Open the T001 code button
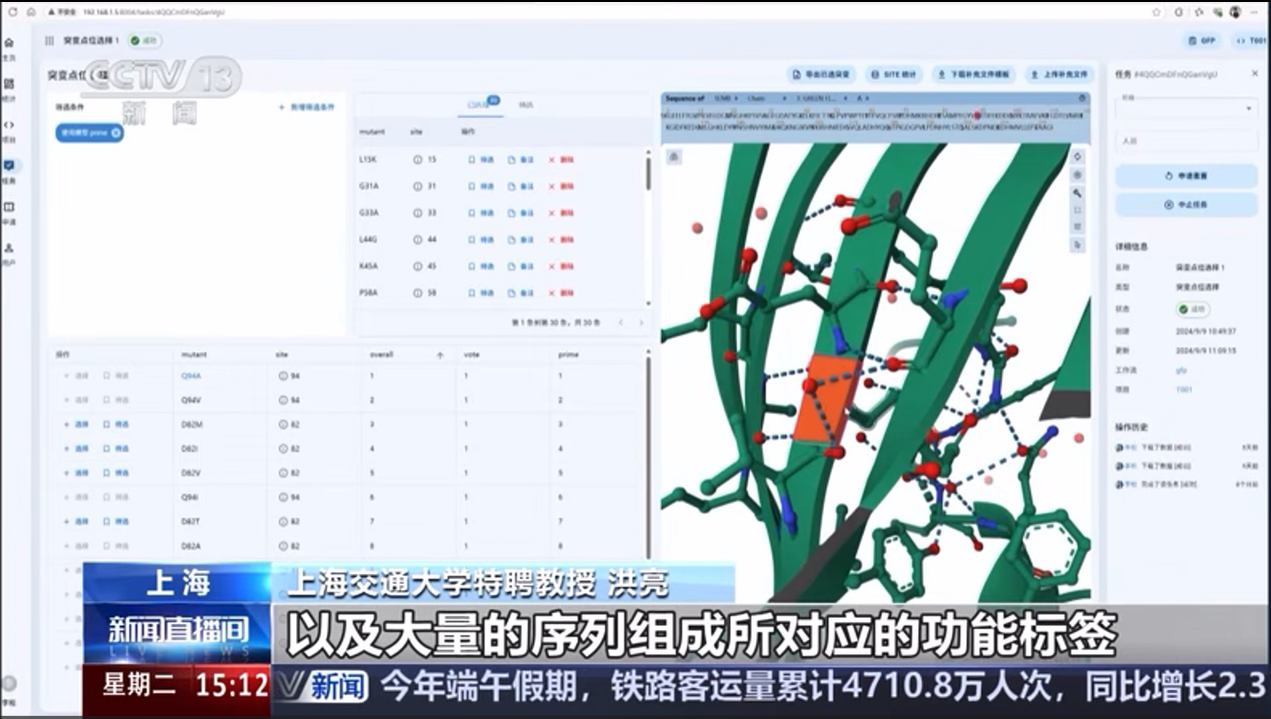1271x719 pixels. click(x=1250, y=41)
